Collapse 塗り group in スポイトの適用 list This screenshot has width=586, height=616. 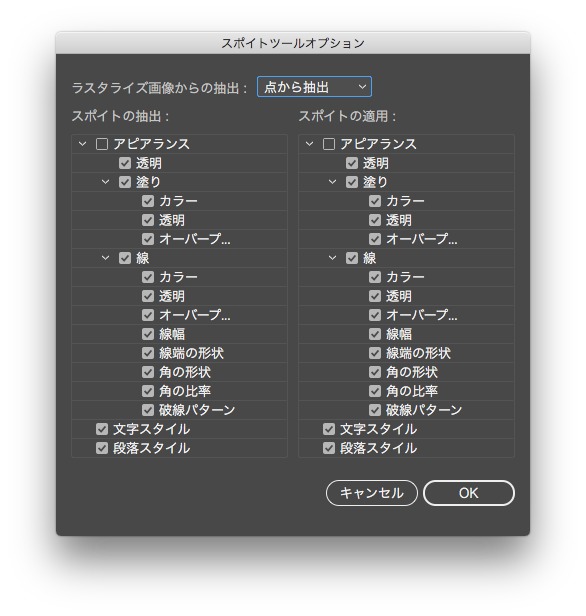[332, 182]
